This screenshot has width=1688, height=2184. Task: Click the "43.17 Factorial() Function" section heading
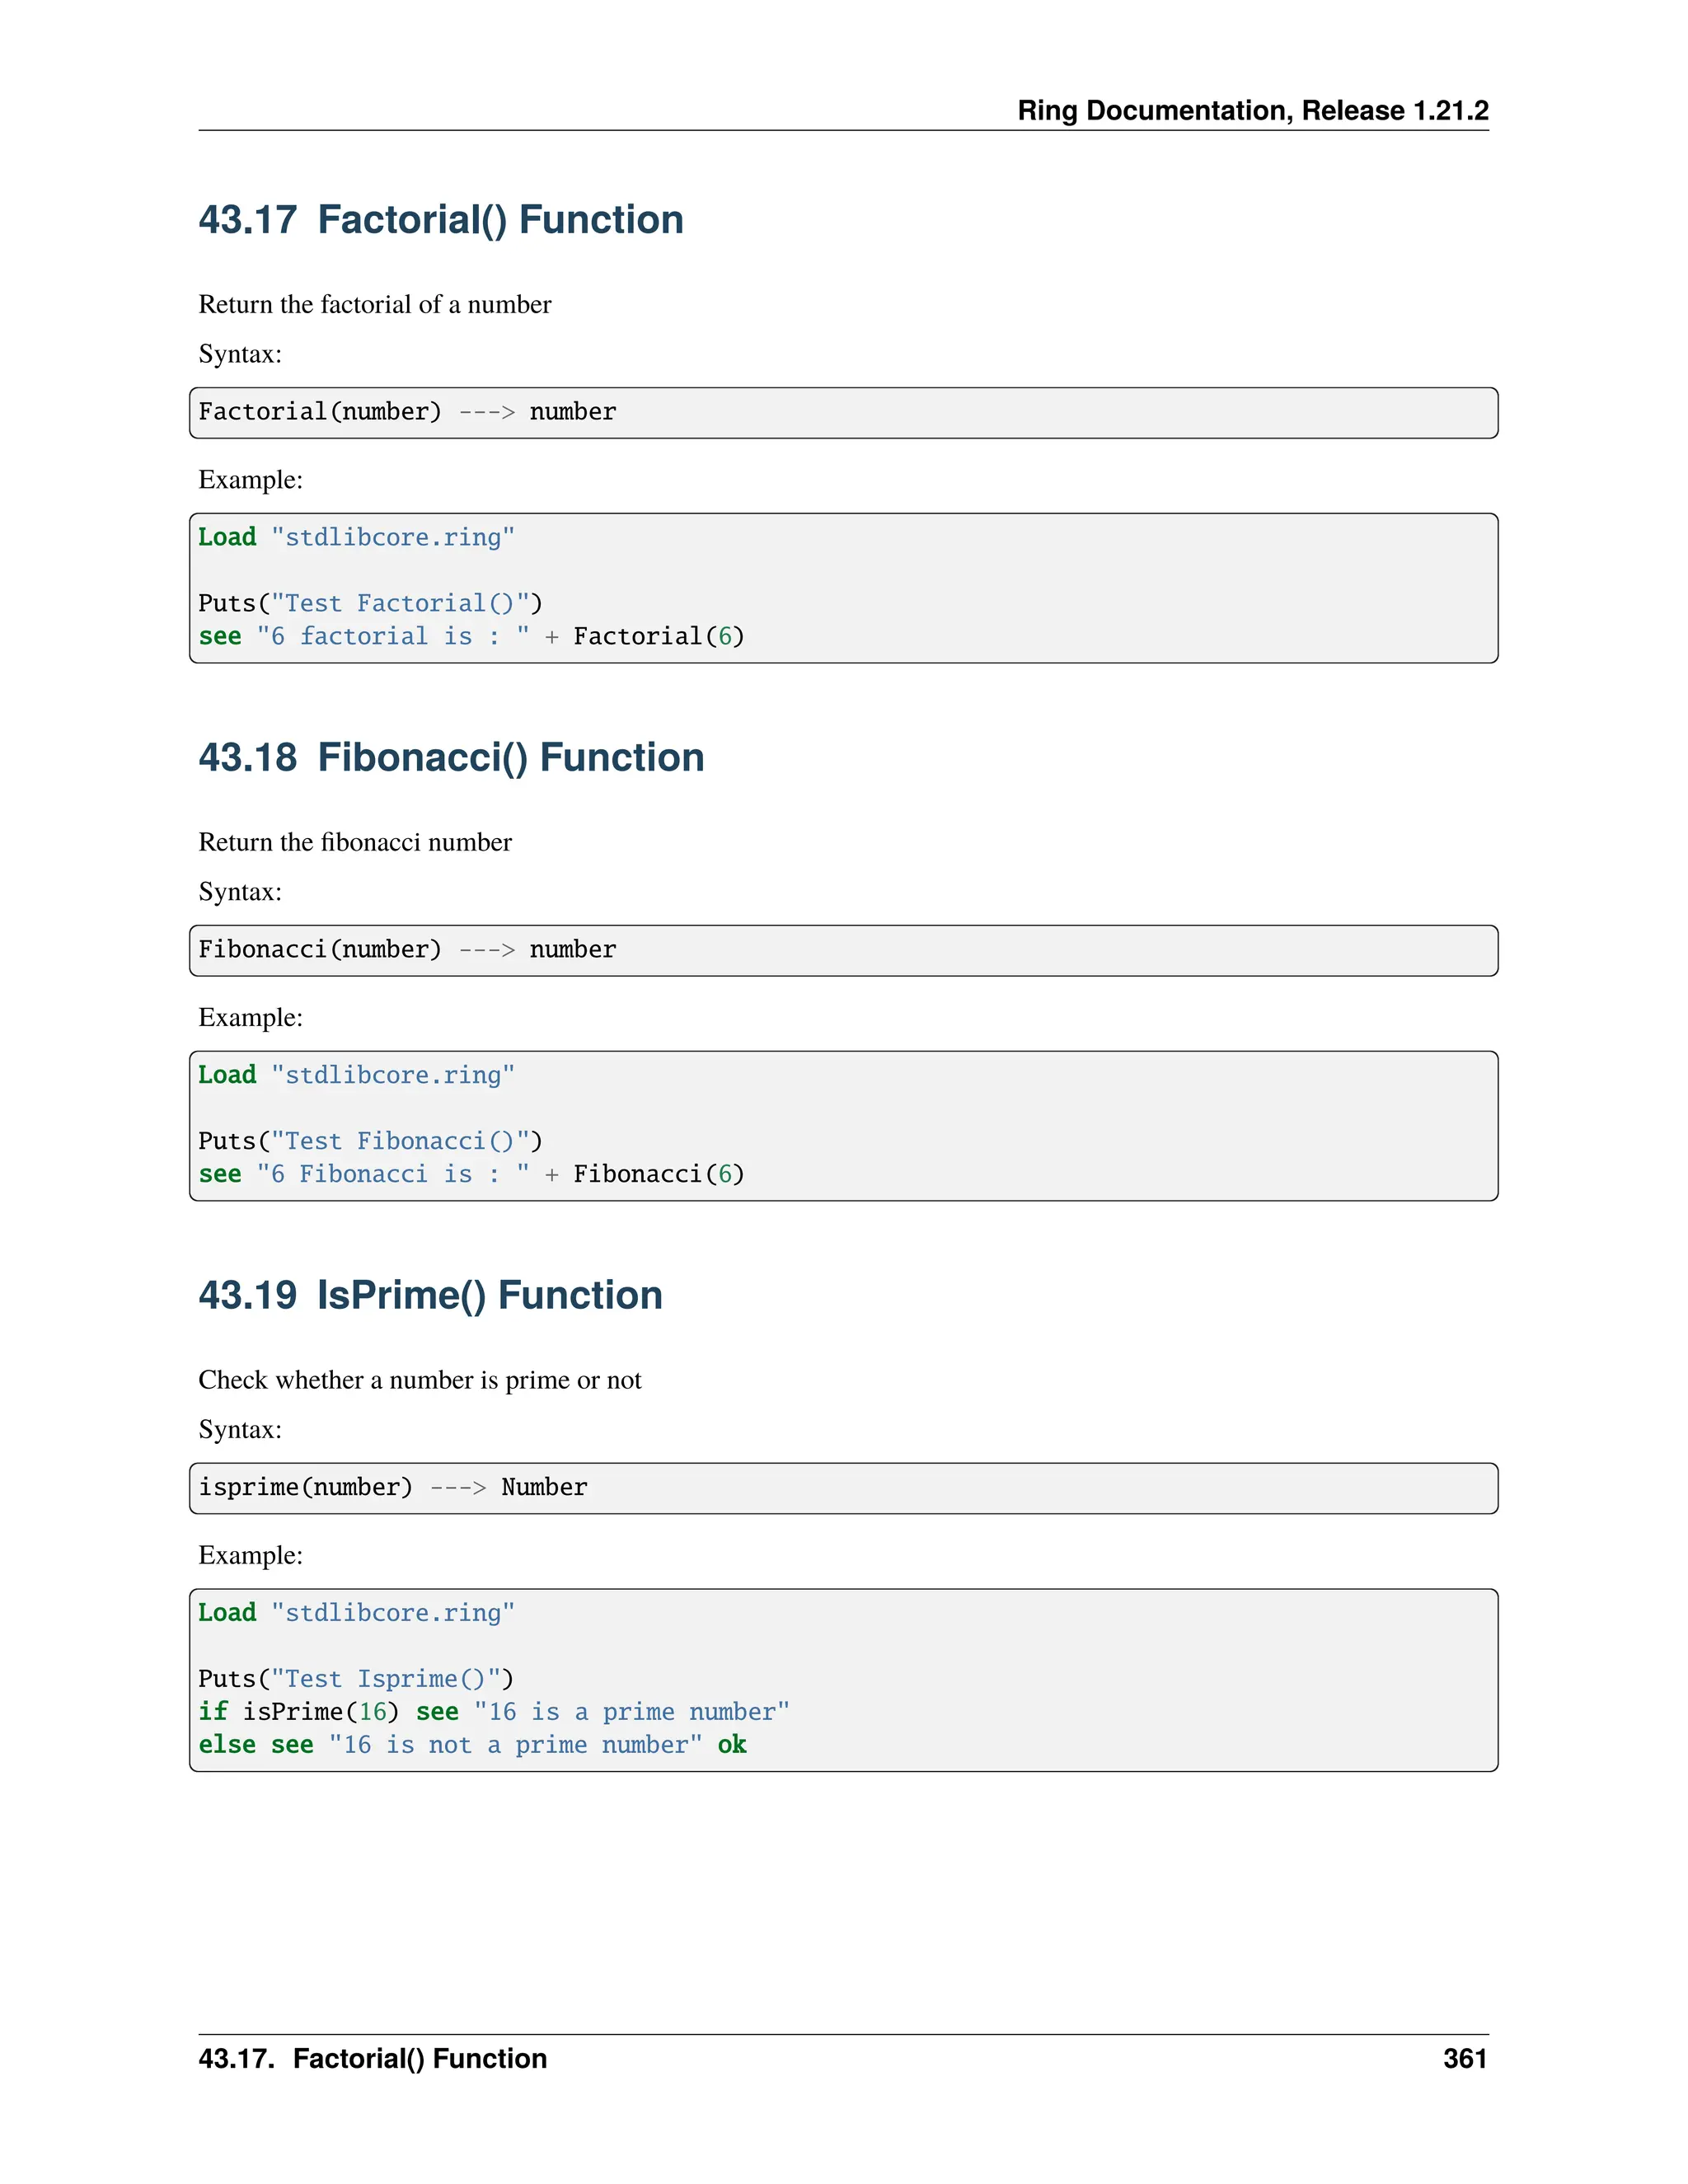(x=441, y=220)
